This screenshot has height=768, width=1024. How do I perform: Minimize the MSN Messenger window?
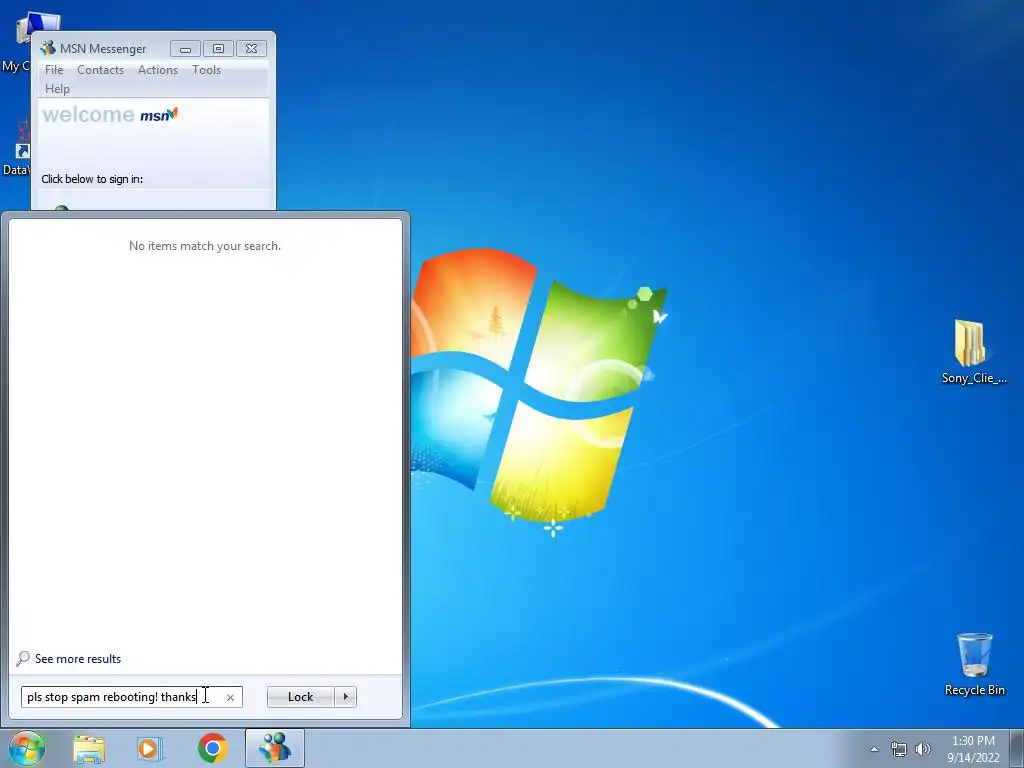pos(185,48)
